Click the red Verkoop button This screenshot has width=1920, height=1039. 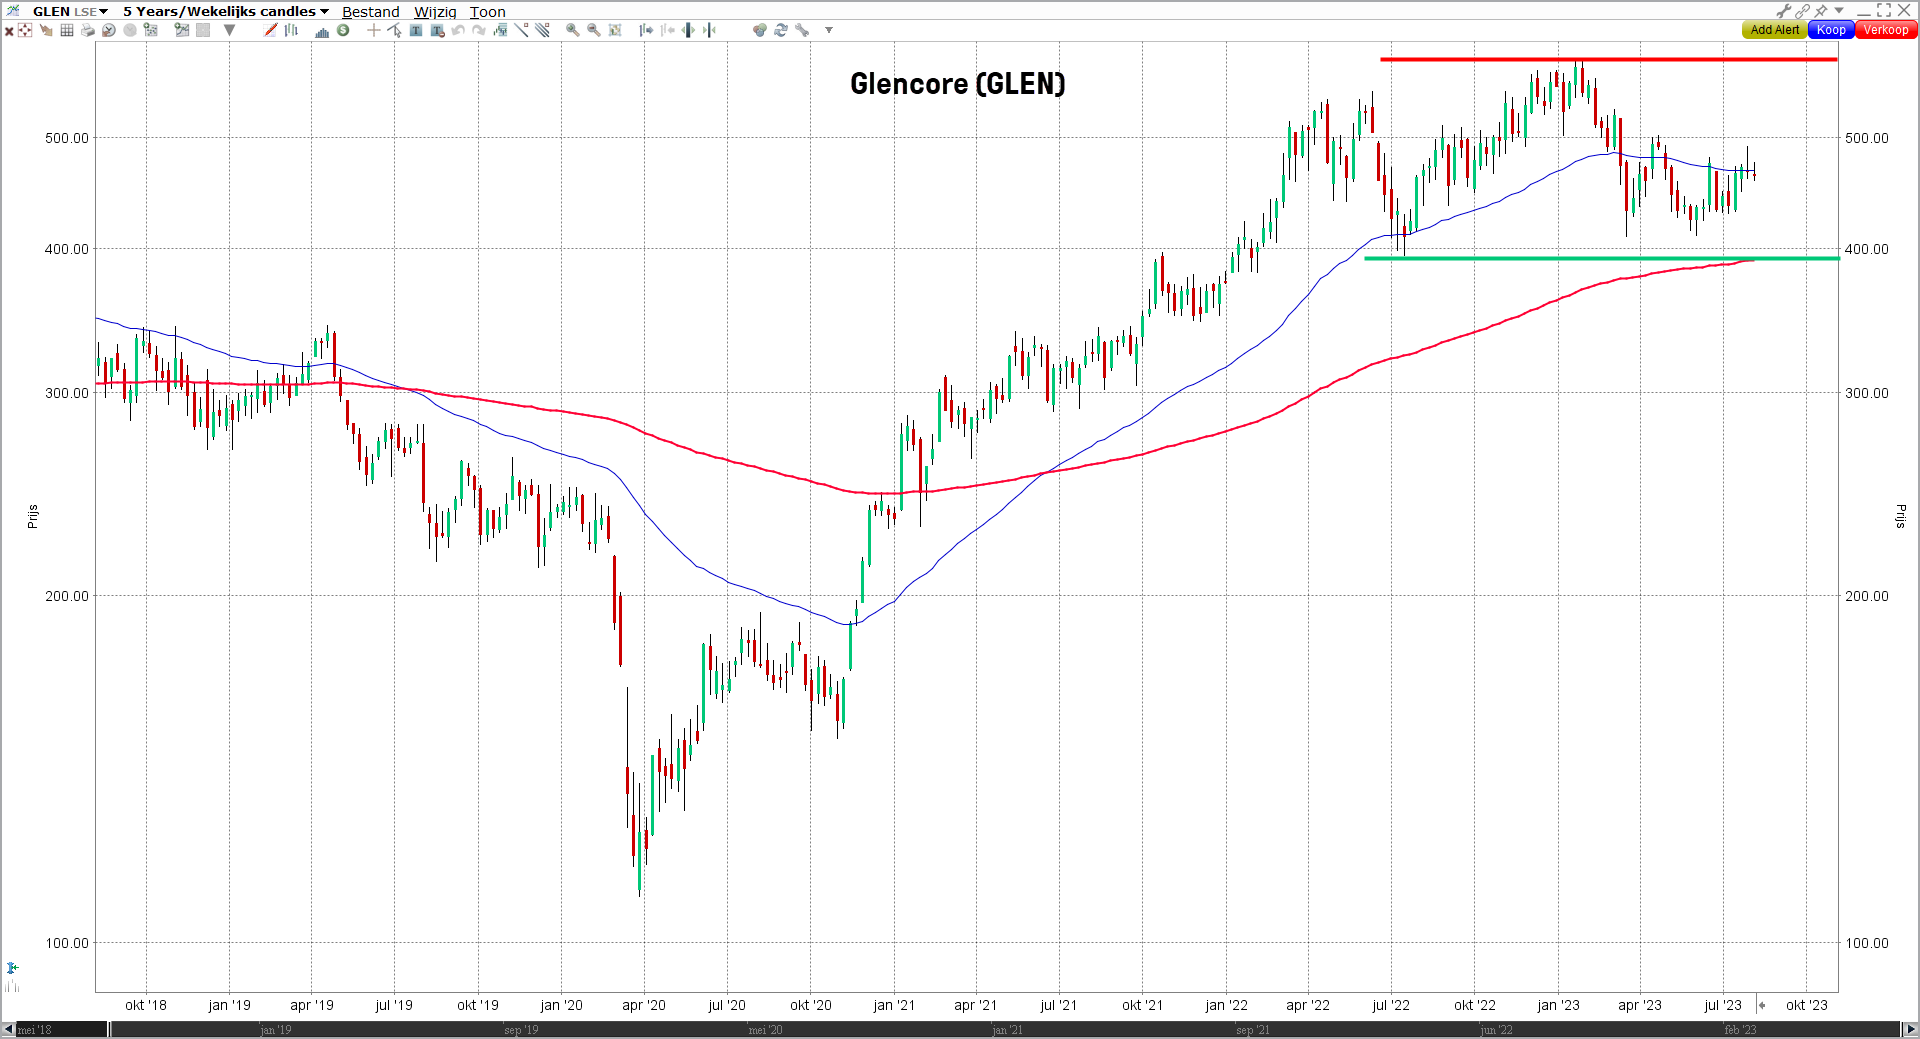[1885, 30]
